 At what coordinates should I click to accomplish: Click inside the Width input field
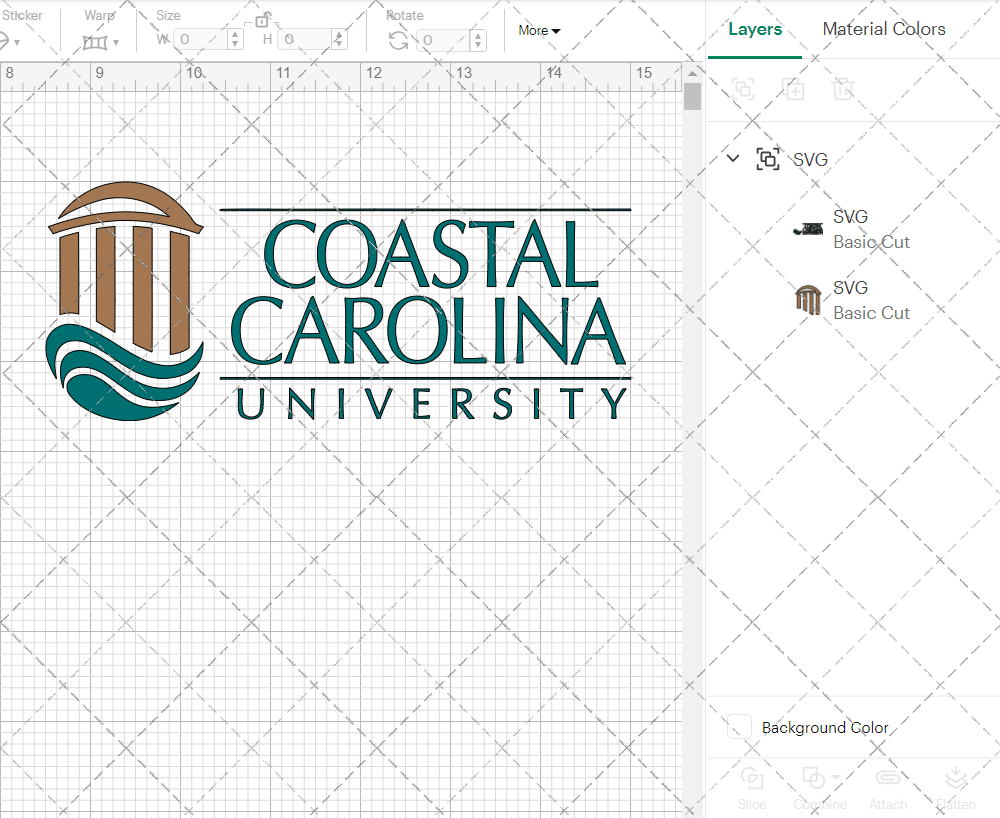tap(200, 40)
